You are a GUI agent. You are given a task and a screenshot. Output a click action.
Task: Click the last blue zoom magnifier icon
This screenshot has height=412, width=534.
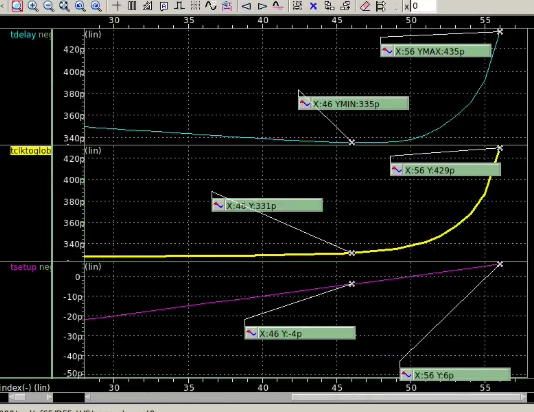[x=96, y=6]
